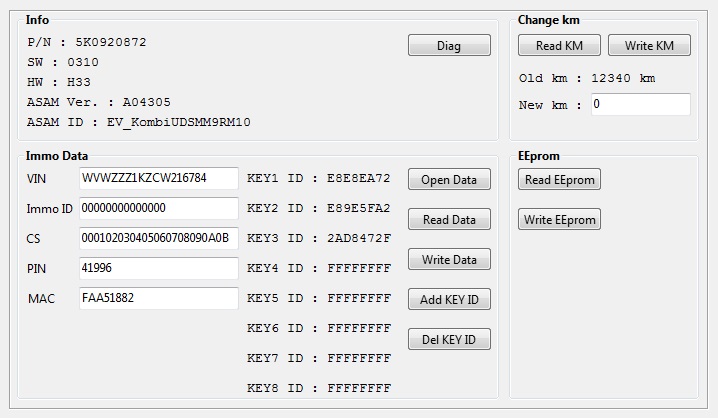Click the Old km reading text
This screenshot has height=418, width=718.
click(x=586, y=78)
